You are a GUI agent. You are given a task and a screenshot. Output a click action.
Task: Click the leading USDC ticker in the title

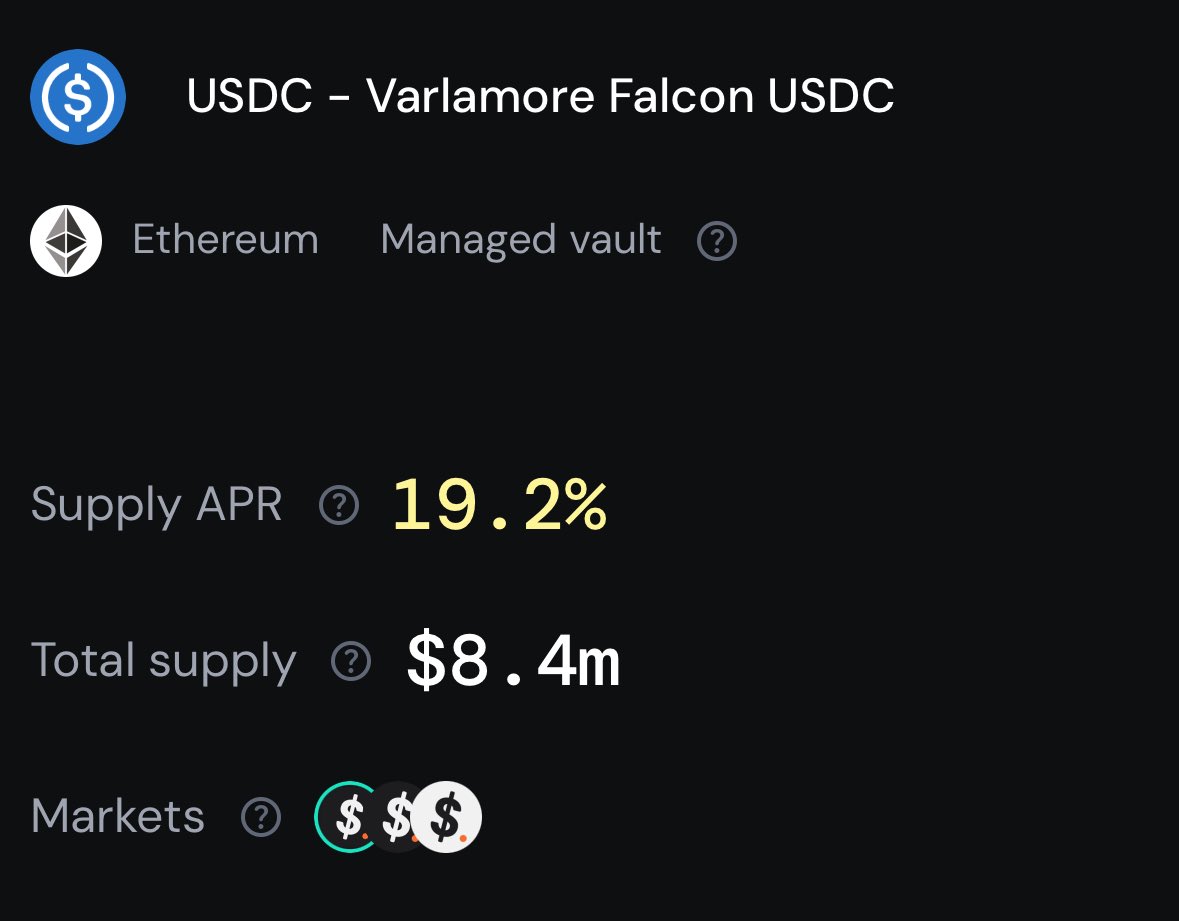point(249,96)
